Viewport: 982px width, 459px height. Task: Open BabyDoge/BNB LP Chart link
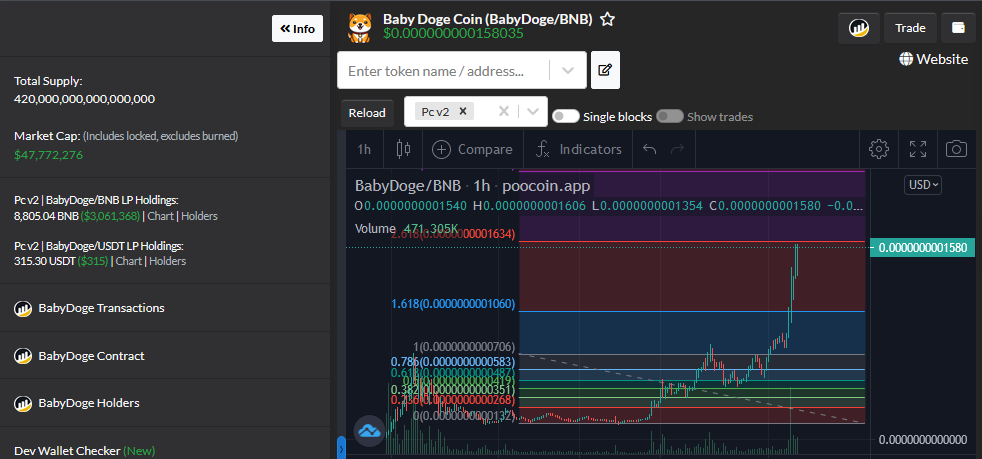point(162,216)
